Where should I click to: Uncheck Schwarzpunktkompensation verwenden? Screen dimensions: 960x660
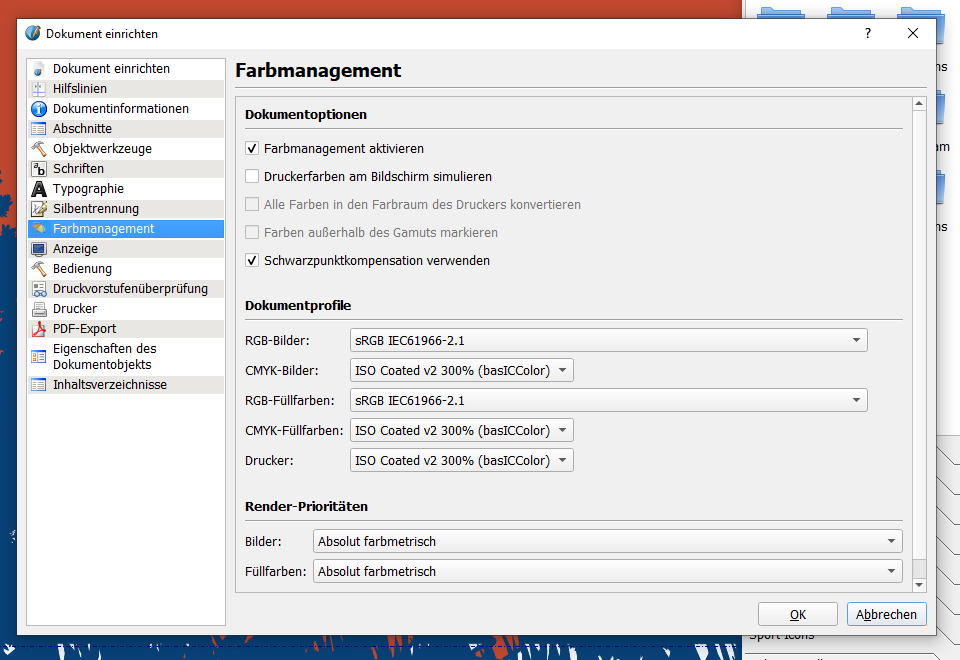(252, 261)
